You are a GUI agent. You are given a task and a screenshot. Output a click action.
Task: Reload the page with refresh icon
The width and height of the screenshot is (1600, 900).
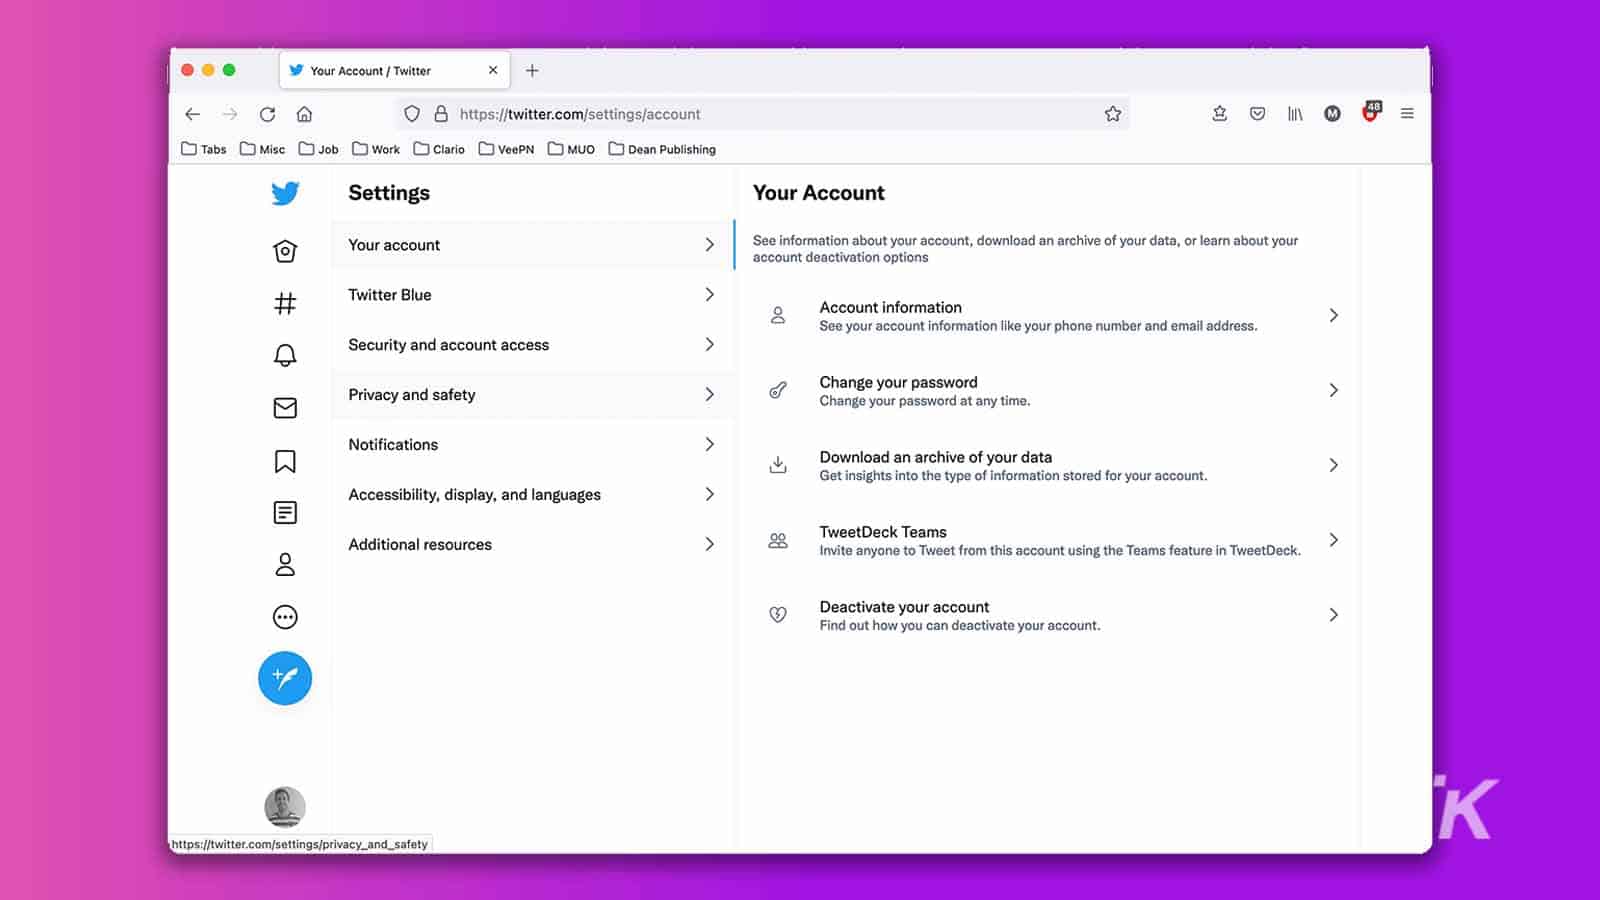coord(267,114)
